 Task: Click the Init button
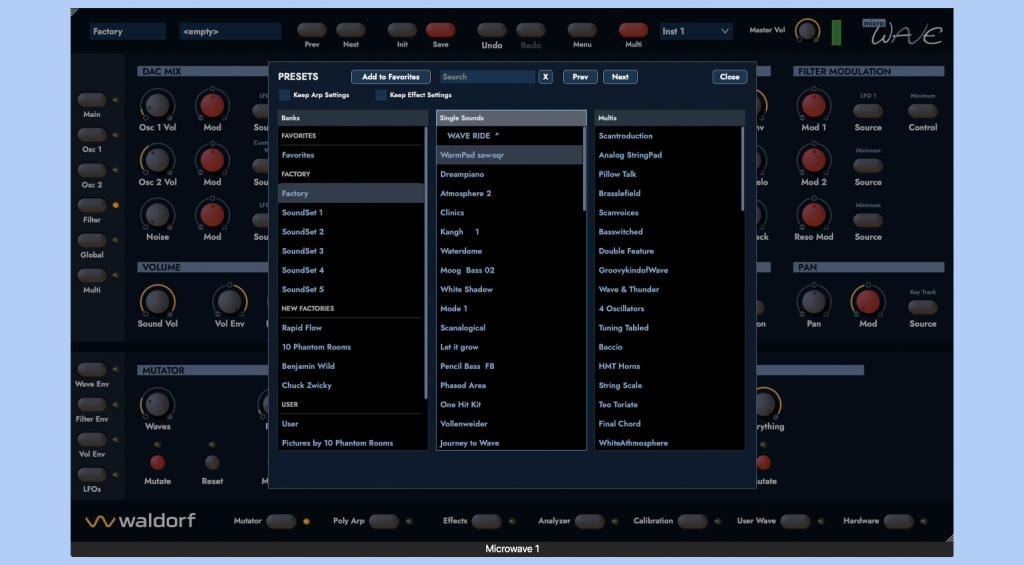click(402, 29)
